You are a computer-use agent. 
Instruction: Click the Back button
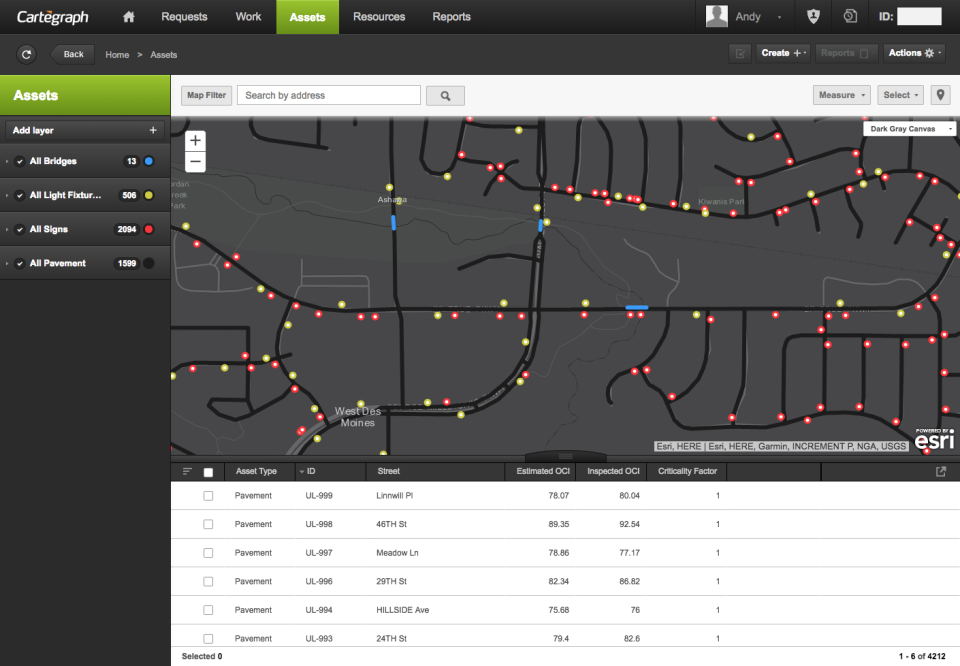tap(71, 54)
